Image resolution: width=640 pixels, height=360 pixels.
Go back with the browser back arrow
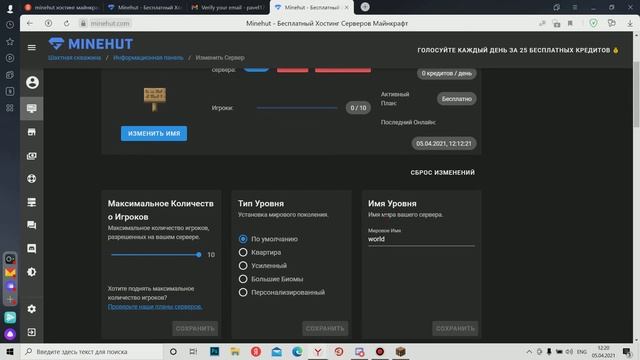pos(29,24)
